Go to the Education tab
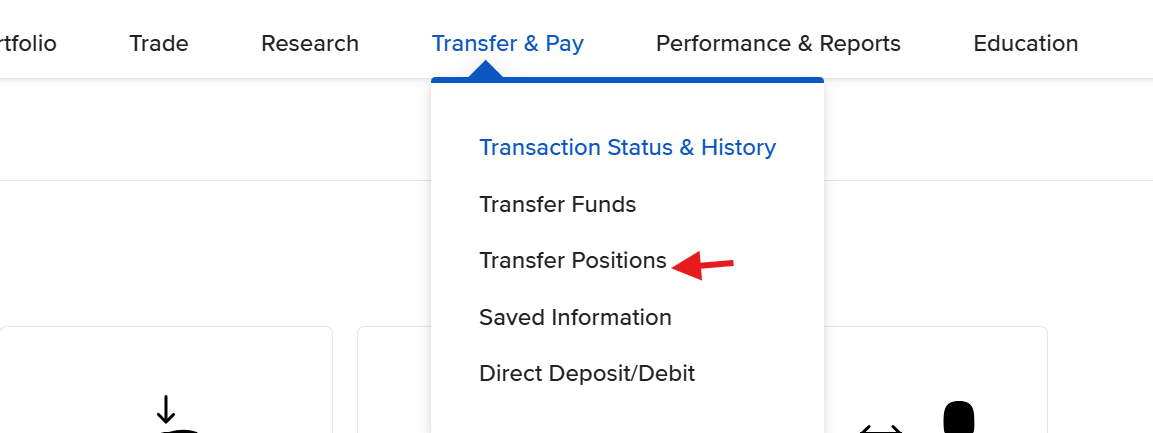Viewport: 1153px width, 433px height. 1025,44
